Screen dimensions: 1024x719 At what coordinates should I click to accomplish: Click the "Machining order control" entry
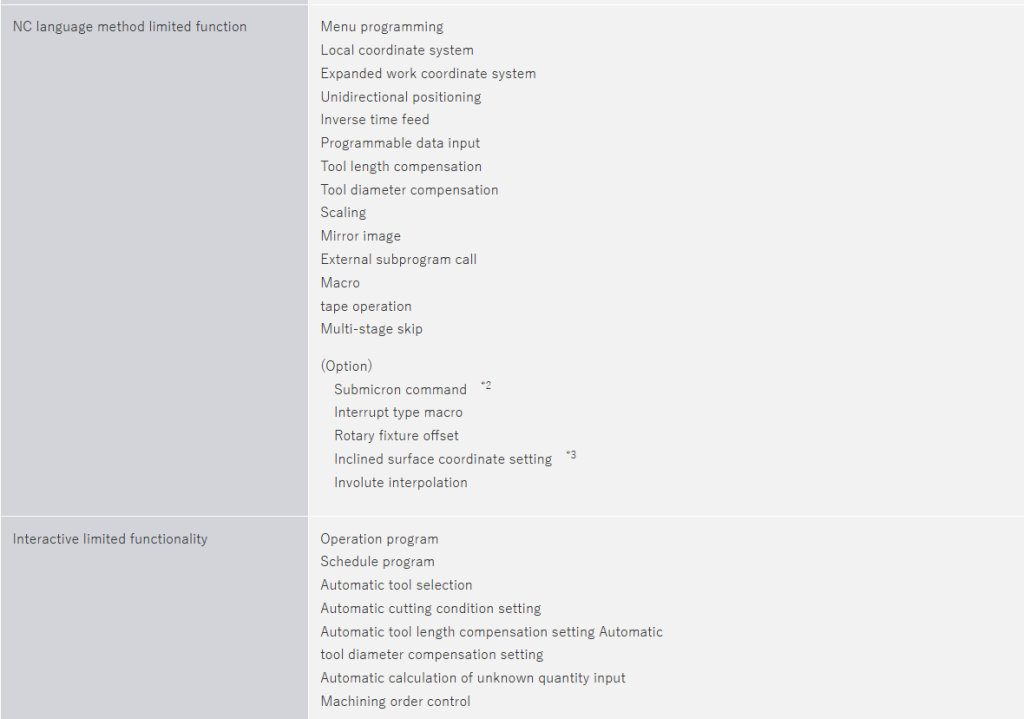[395, 701]
